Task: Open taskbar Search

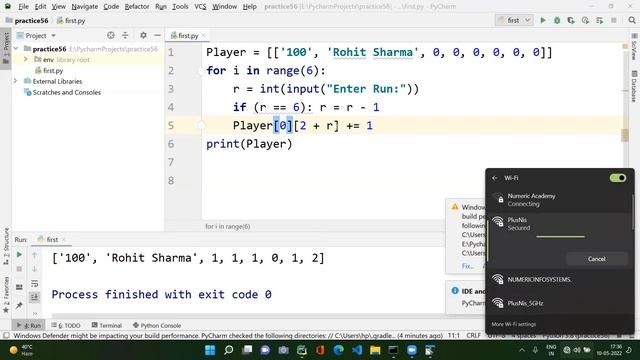Action: [229, 350]
